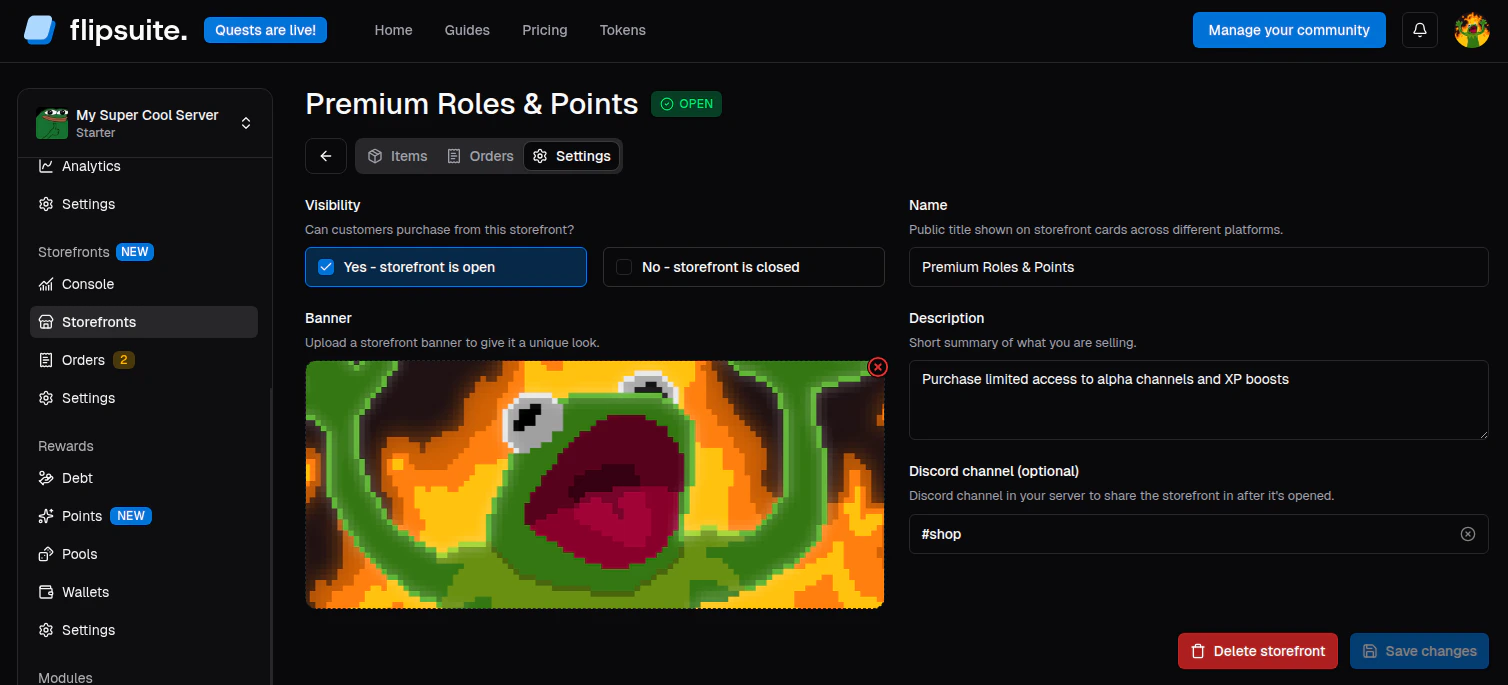
Task: Click Save changes button
Action: [1419, 651]
